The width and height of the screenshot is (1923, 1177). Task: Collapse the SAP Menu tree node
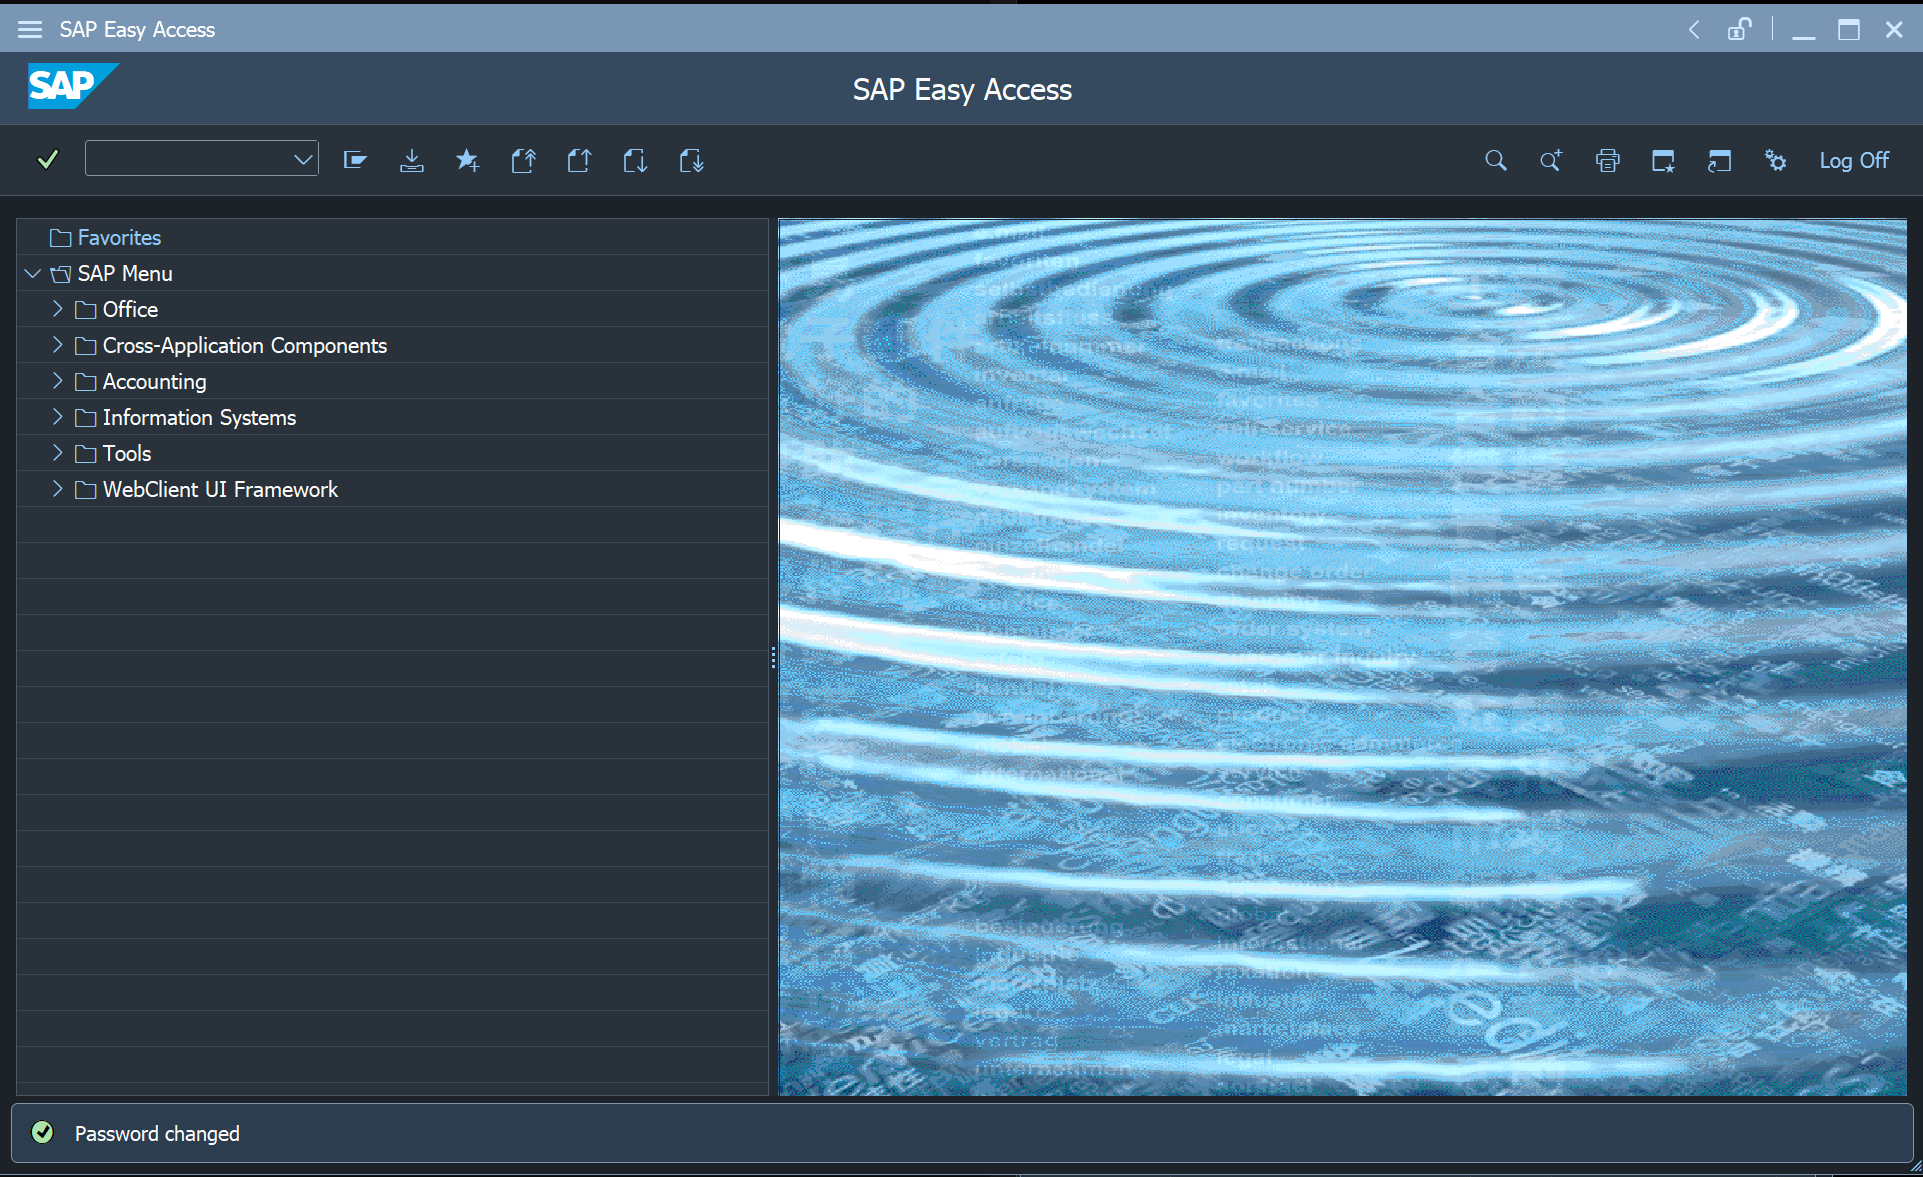tap(32, 273)
